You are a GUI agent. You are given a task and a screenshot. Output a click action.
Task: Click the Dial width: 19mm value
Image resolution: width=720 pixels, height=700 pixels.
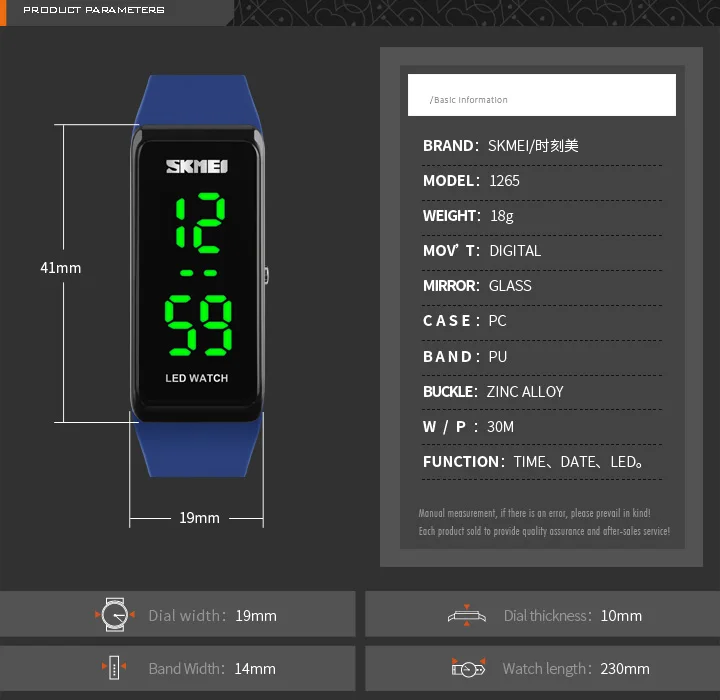coord(256,615)
